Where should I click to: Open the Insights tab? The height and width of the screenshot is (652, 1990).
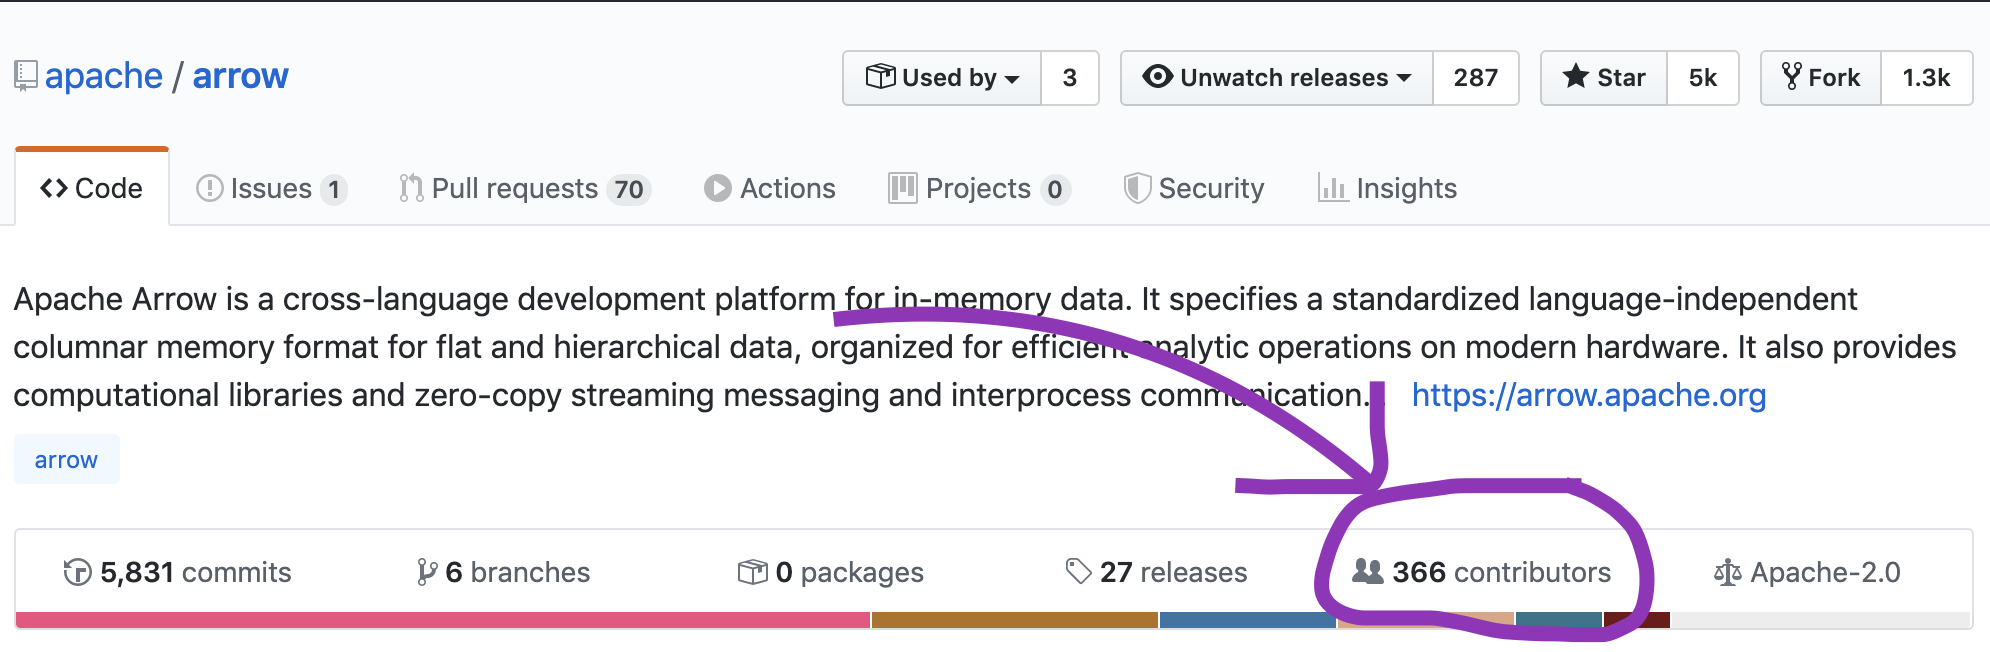pos(1388,188)
